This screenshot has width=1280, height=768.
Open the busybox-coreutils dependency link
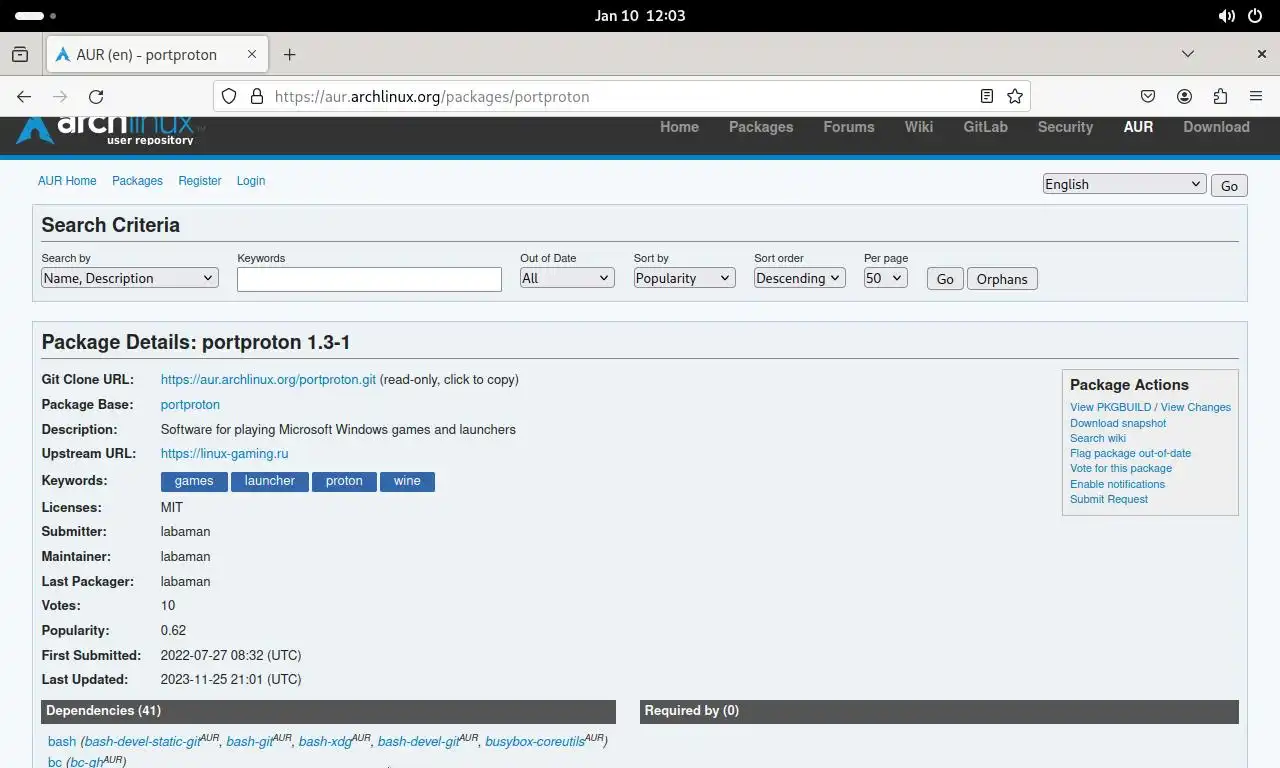pos(535,742)
